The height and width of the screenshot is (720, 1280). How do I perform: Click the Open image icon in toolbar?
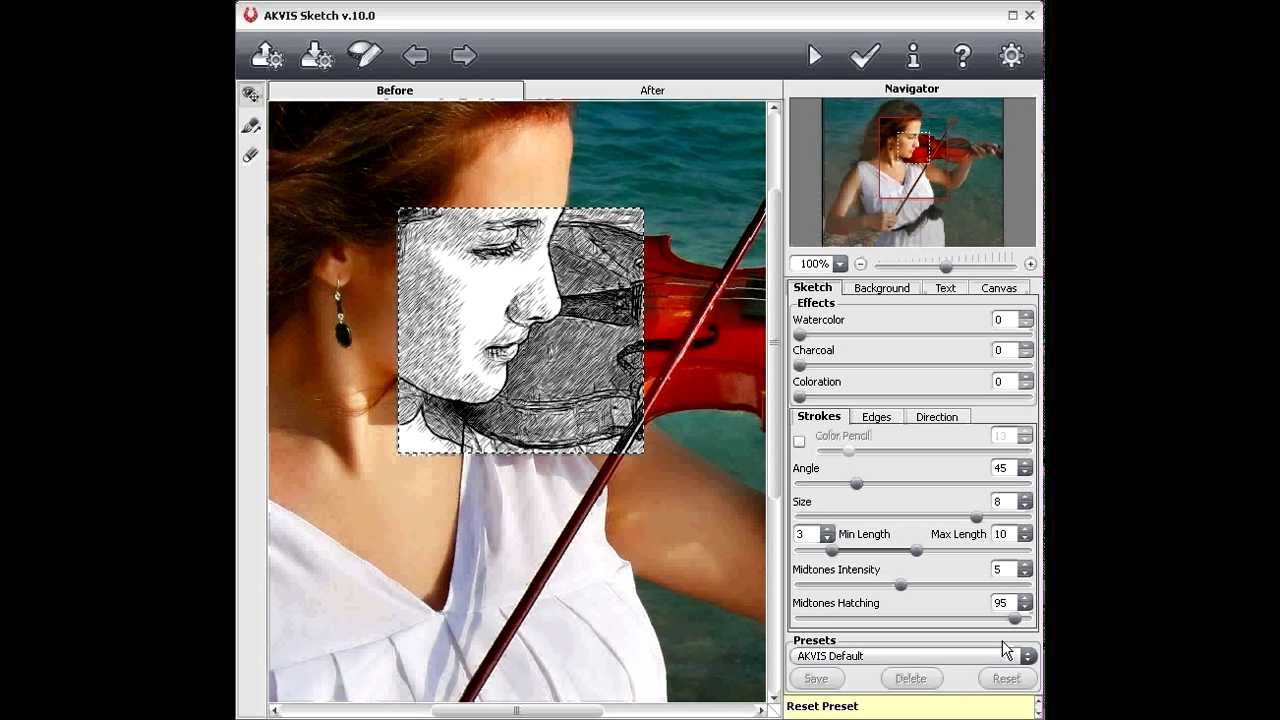267,55
